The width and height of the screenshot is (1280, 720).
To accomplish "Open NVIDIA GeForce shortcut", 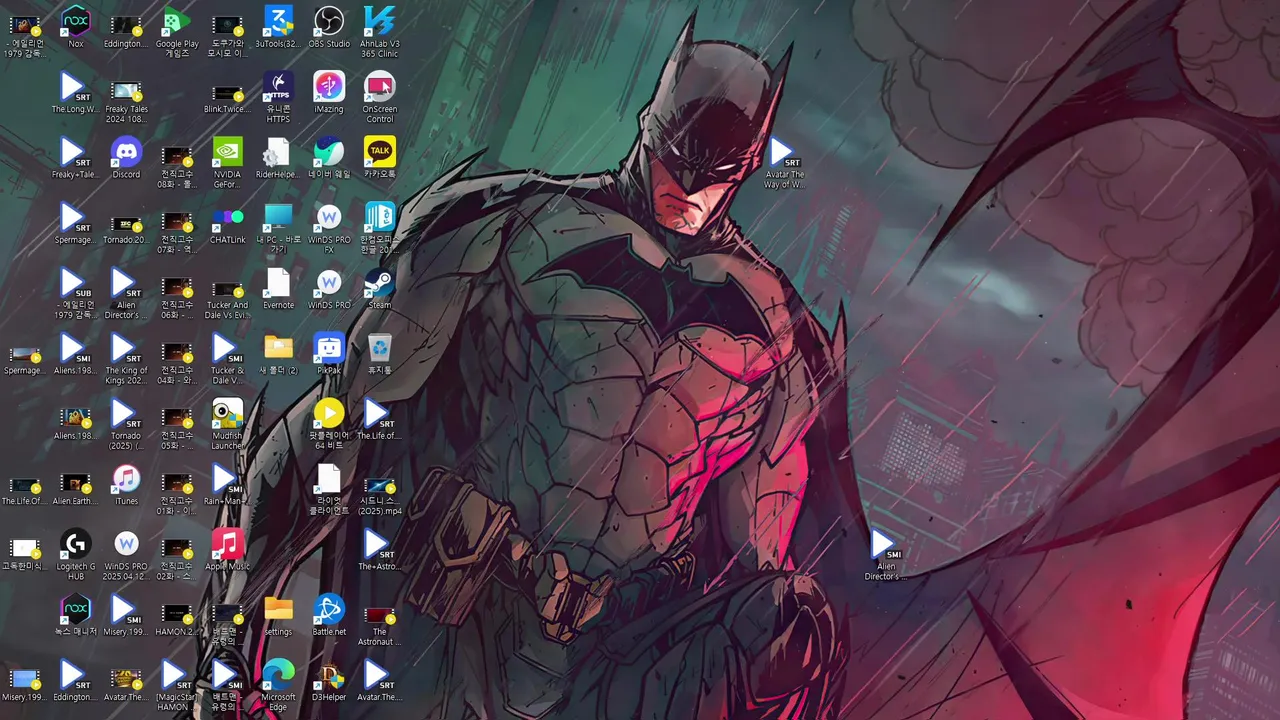I will (228, 162).
